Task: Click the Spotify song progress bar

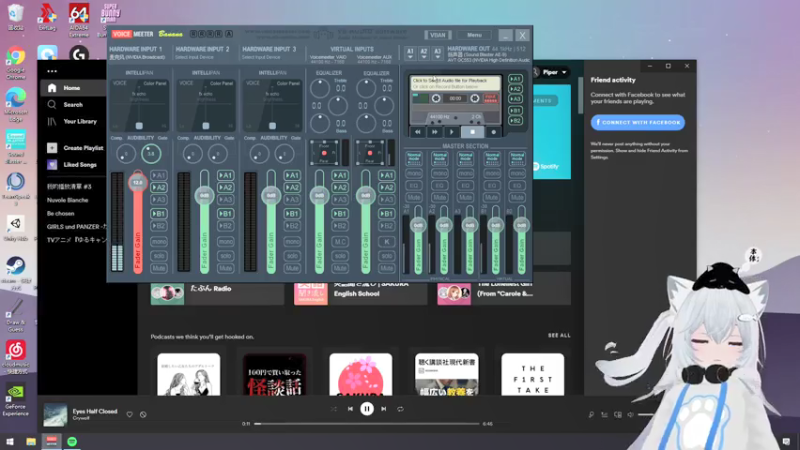Action: pyautogui.click(x=367, y=423)
